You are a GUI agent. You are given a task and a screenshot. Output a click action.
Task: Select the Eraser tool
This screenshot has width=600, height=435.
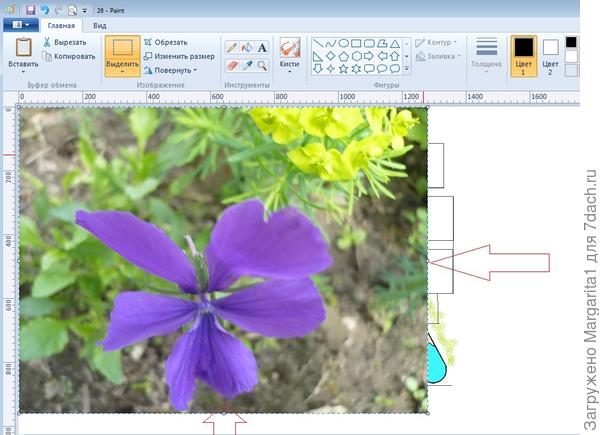click(232, 65)
